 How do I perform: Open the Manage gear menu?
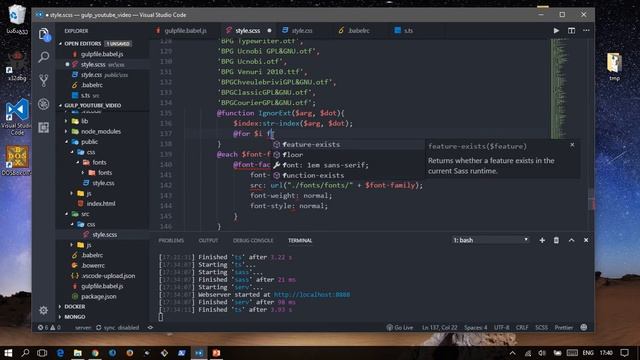[44, 310]
